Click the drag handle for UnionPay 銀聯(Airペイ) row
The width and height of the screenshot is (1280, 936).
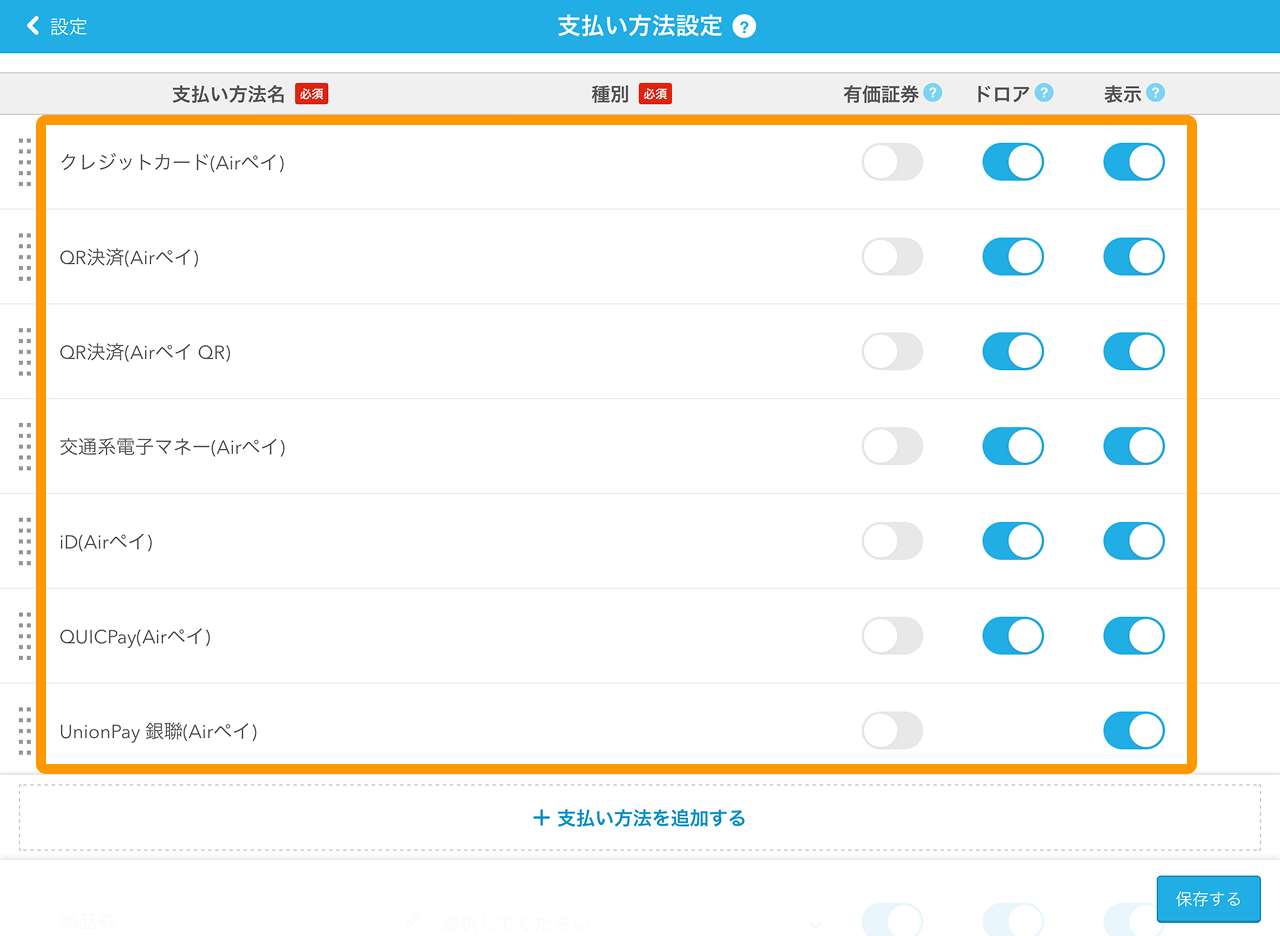pyautogui.click(x=25, y=731)
